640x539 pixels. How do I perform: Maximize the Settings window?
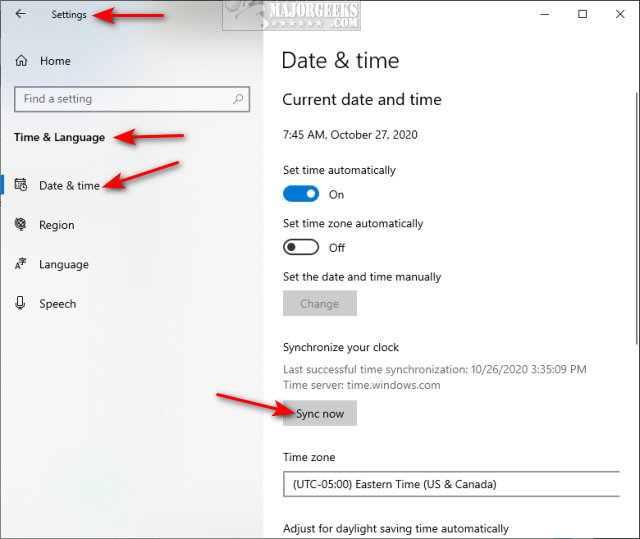(x=582, y=14)
